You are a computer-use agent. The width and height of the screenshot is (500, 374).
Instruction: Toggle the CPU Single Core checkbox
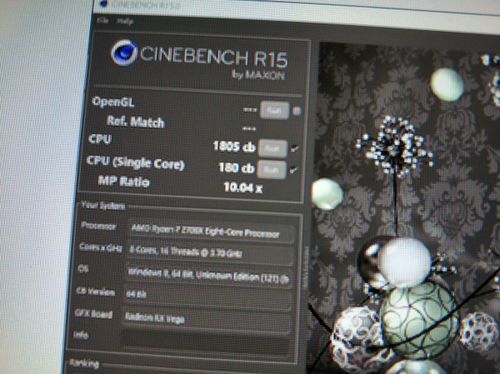tap(294, 170)
